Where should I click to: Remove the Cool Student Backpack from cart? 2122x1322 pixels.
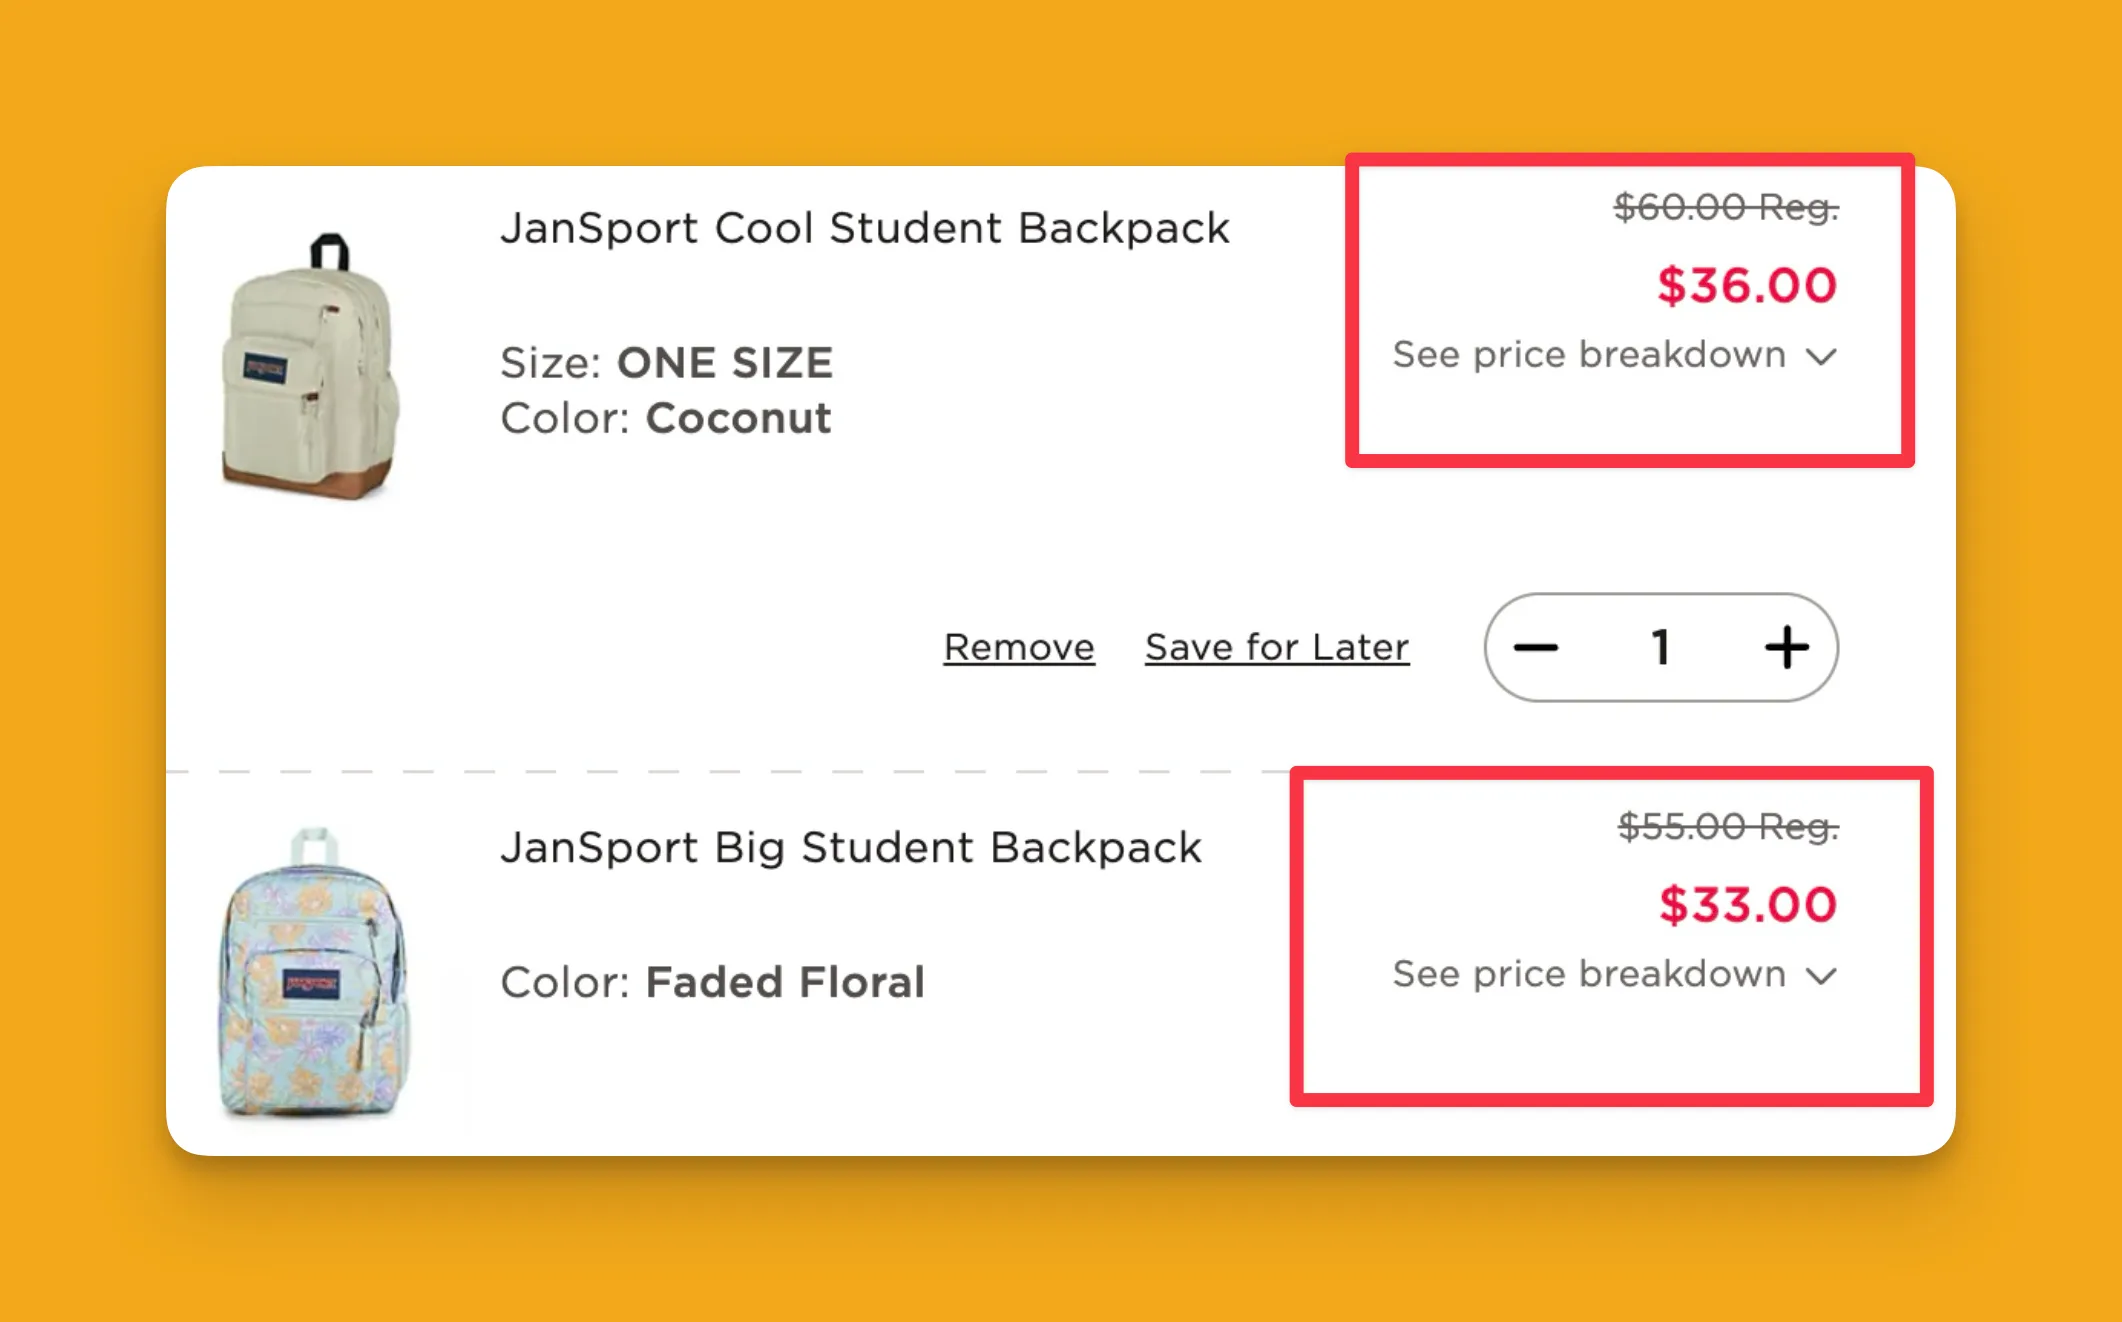coord(1019,648)
